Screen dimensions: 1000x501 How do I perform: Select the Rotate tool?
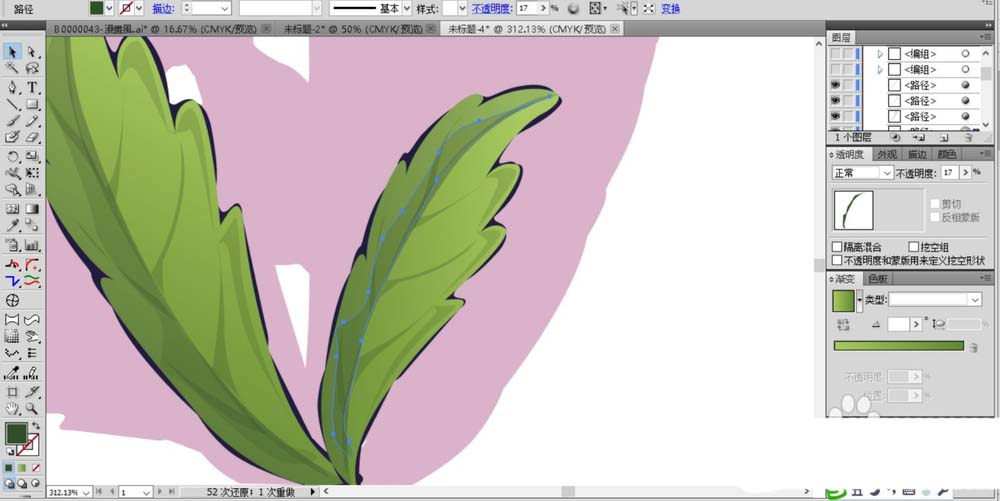click(12, 156)
